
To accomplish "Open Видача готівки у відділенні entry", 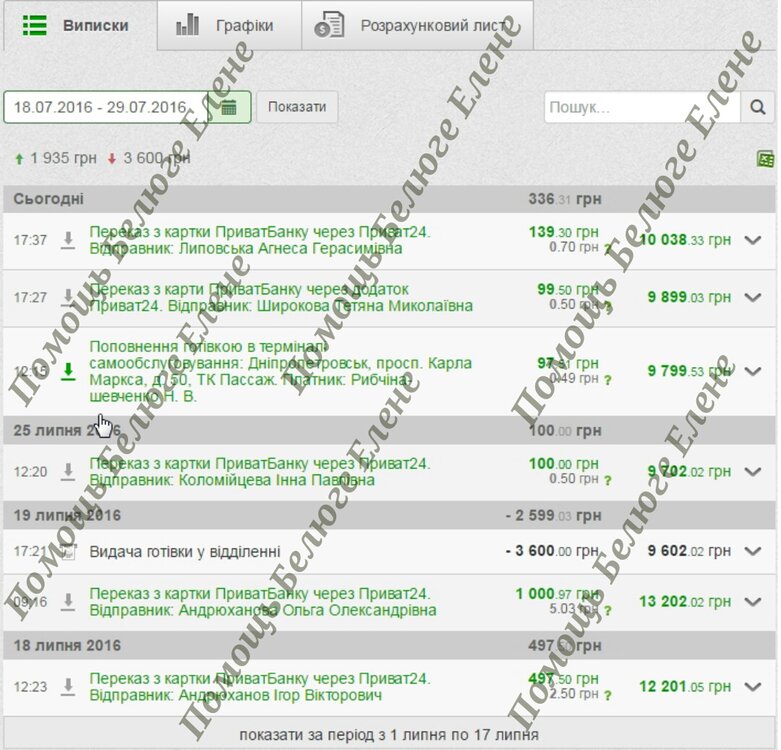I will point(185,552).
